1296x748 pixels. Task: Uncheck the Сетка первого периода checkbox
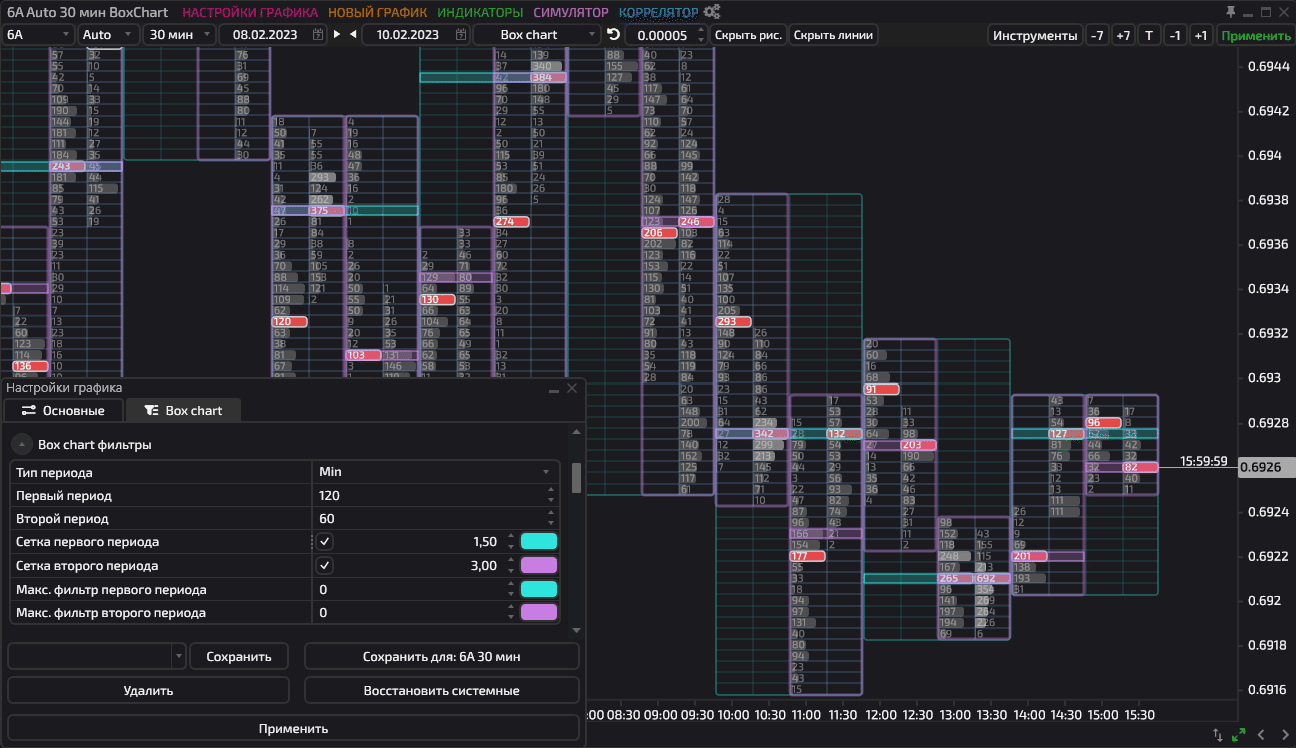tap(325, 542)
